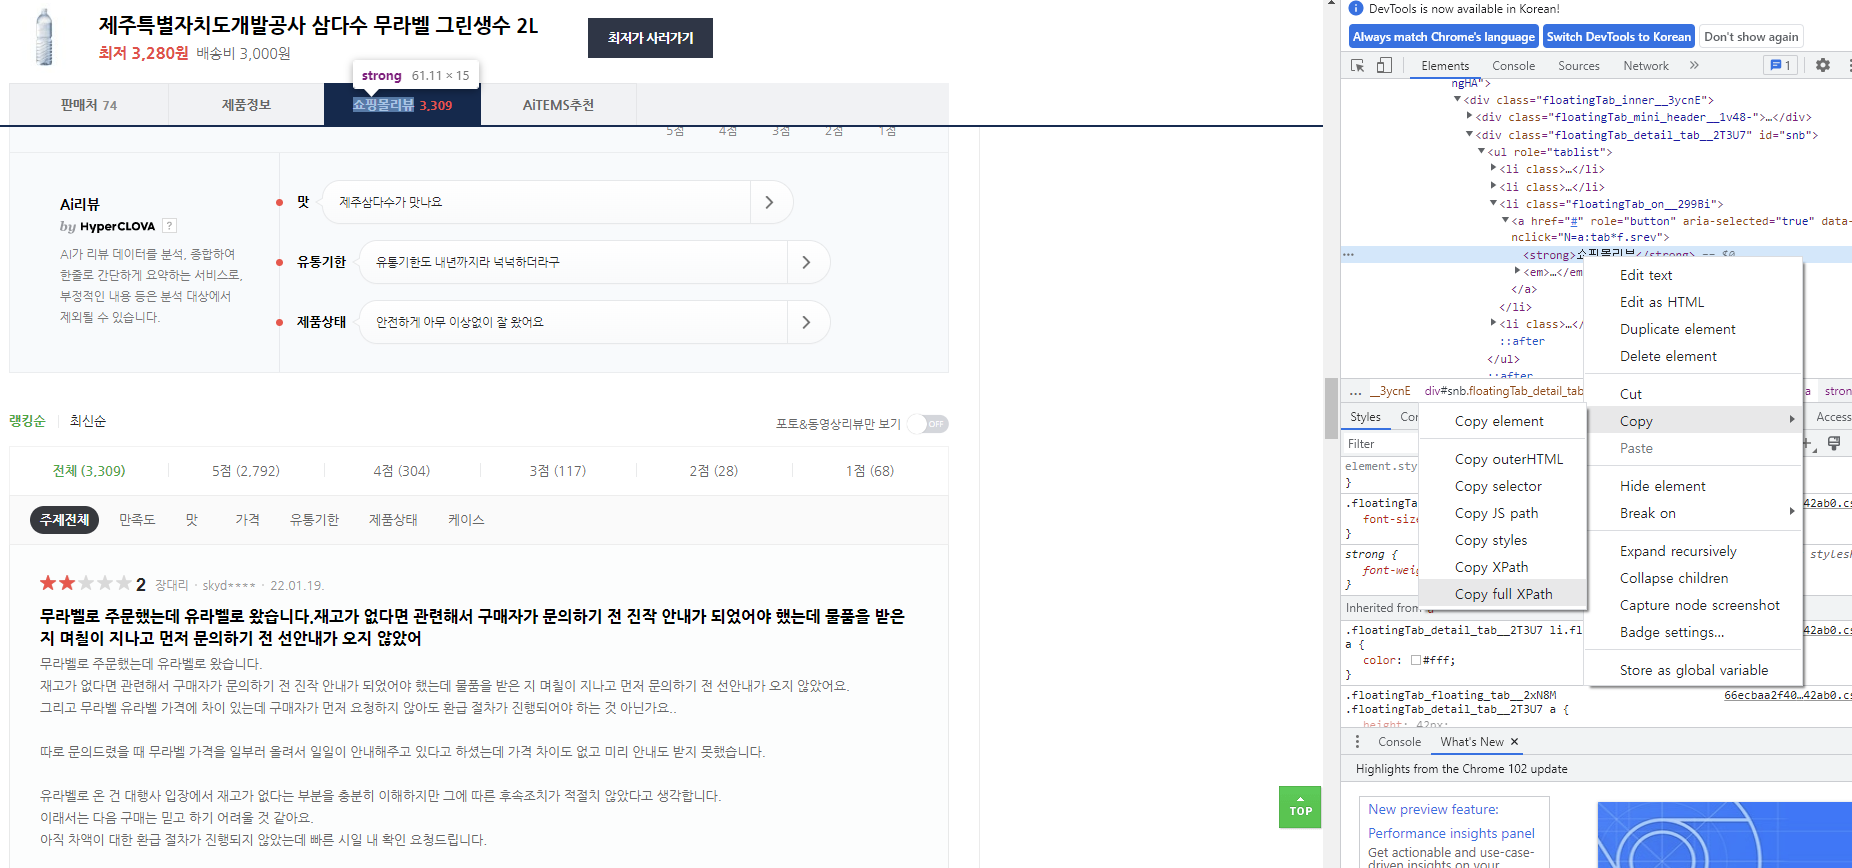The height and width of the screenshot is (868, 1852).
Task: Collapse the ul role tablist node
Action: (x=1481, y=151)
